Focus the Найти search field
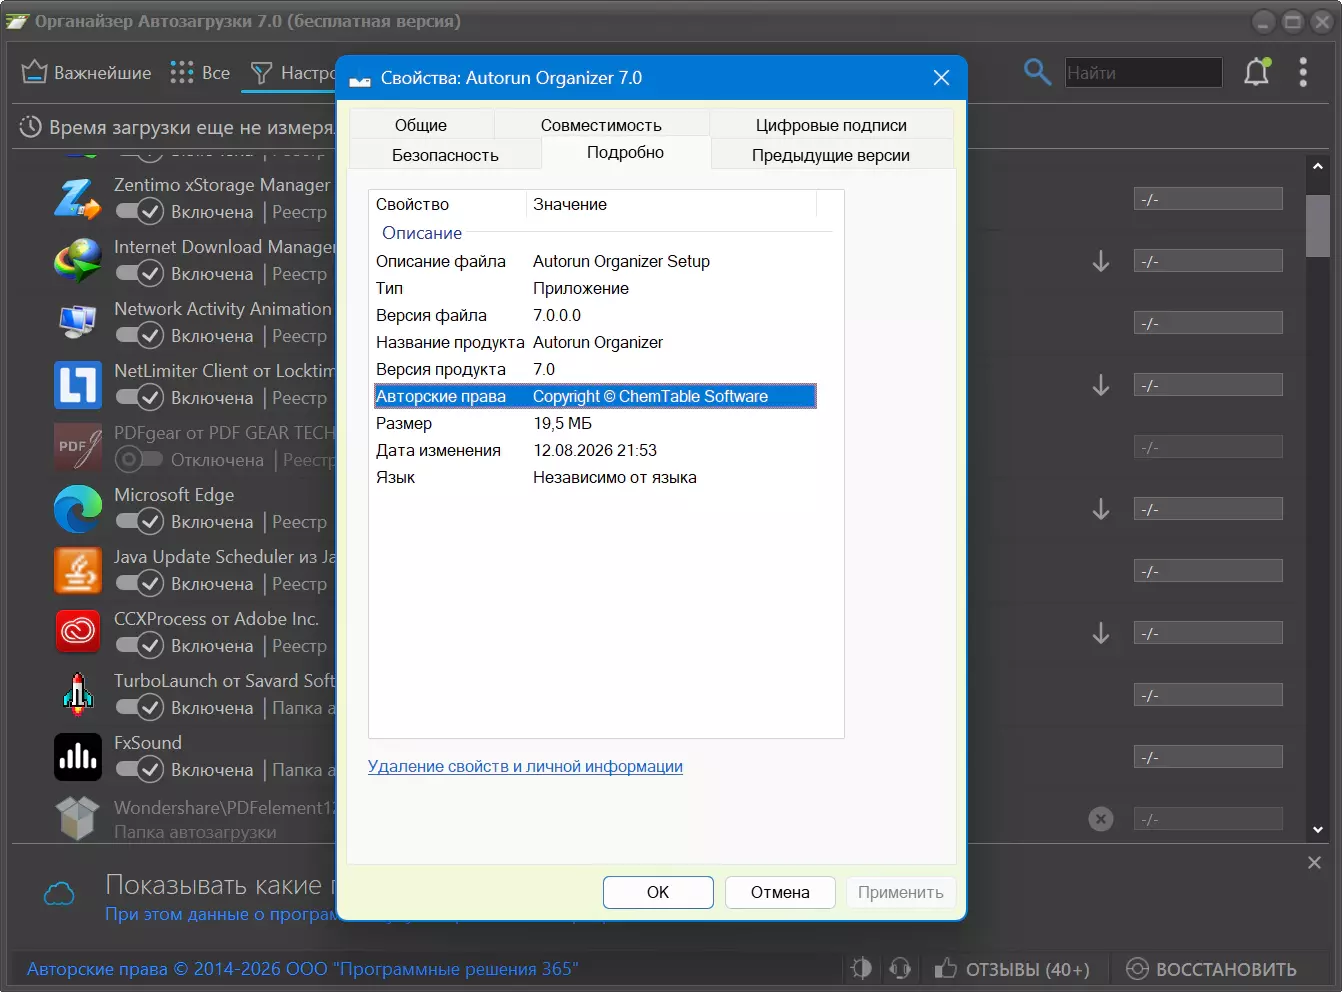The width and height of the screenshot is (1342, 992). [x=1144, y=72]
